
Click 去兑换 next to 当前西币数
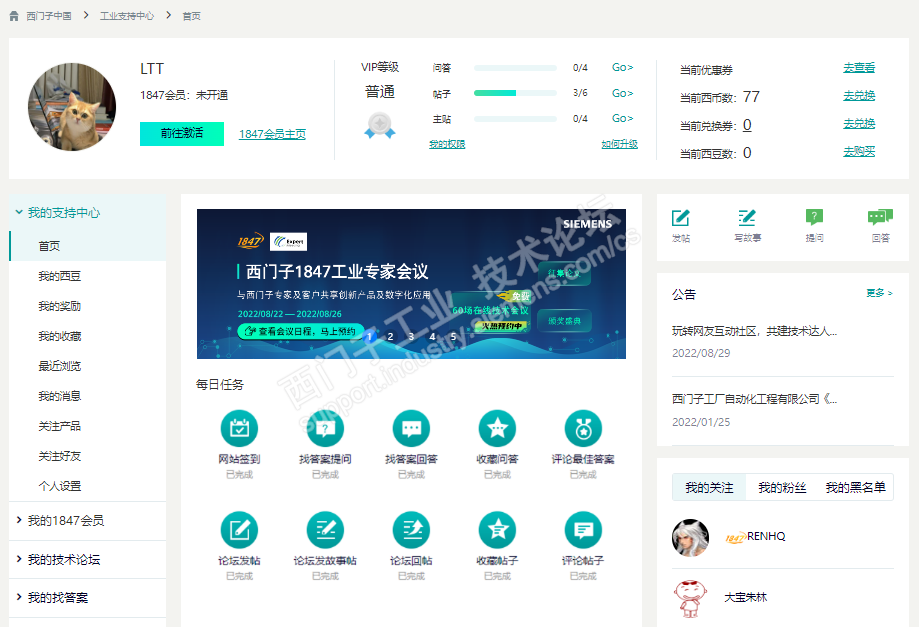coord(859,96)
